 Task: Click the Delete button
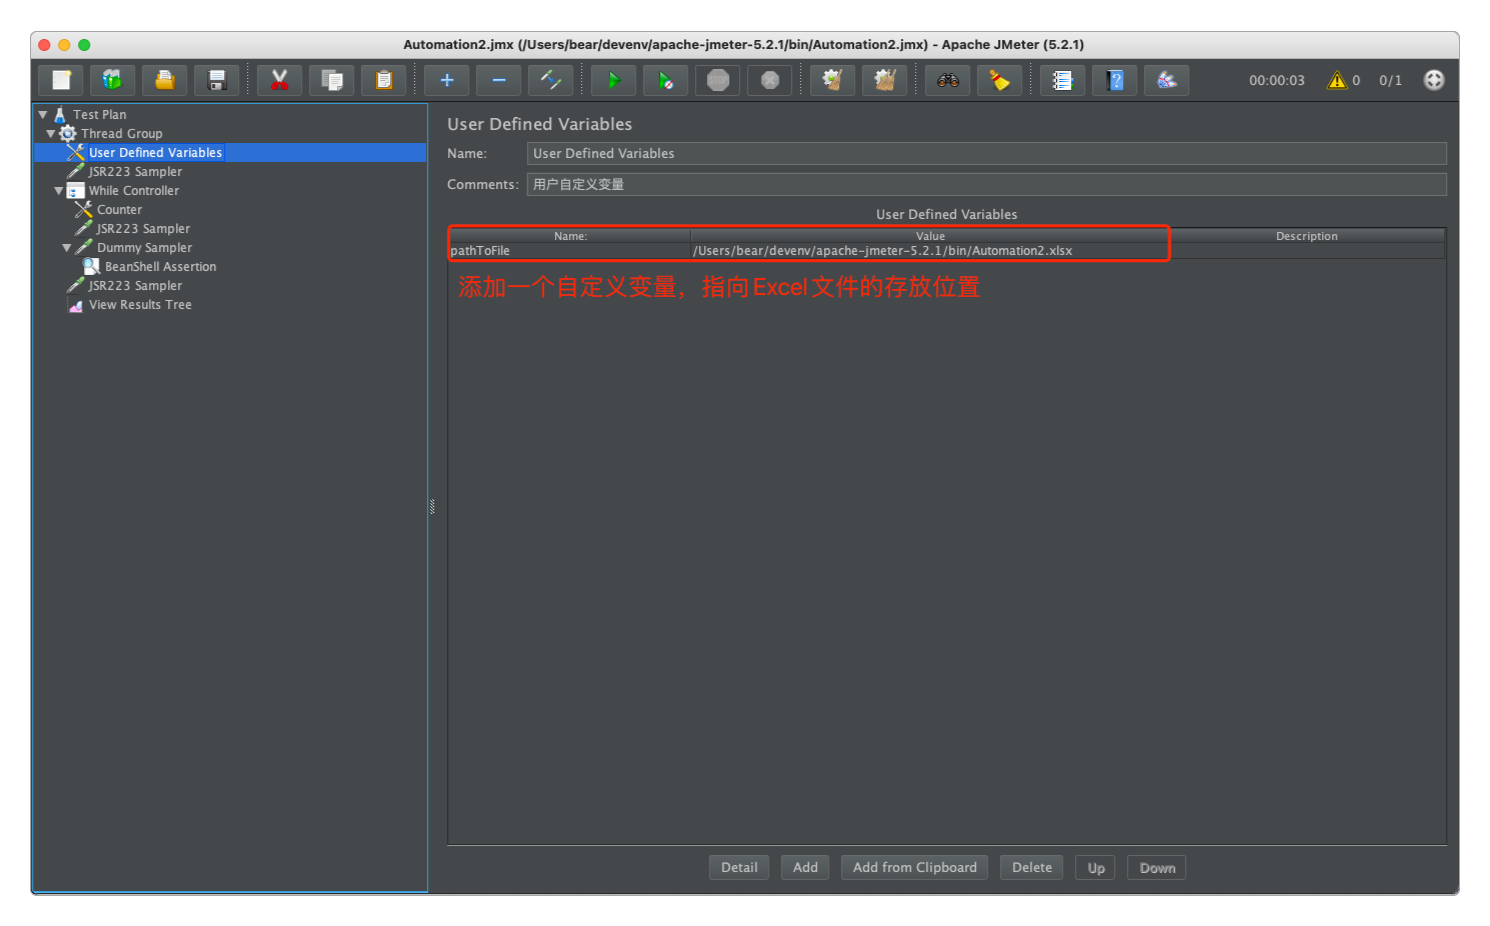coord(1032,868)
